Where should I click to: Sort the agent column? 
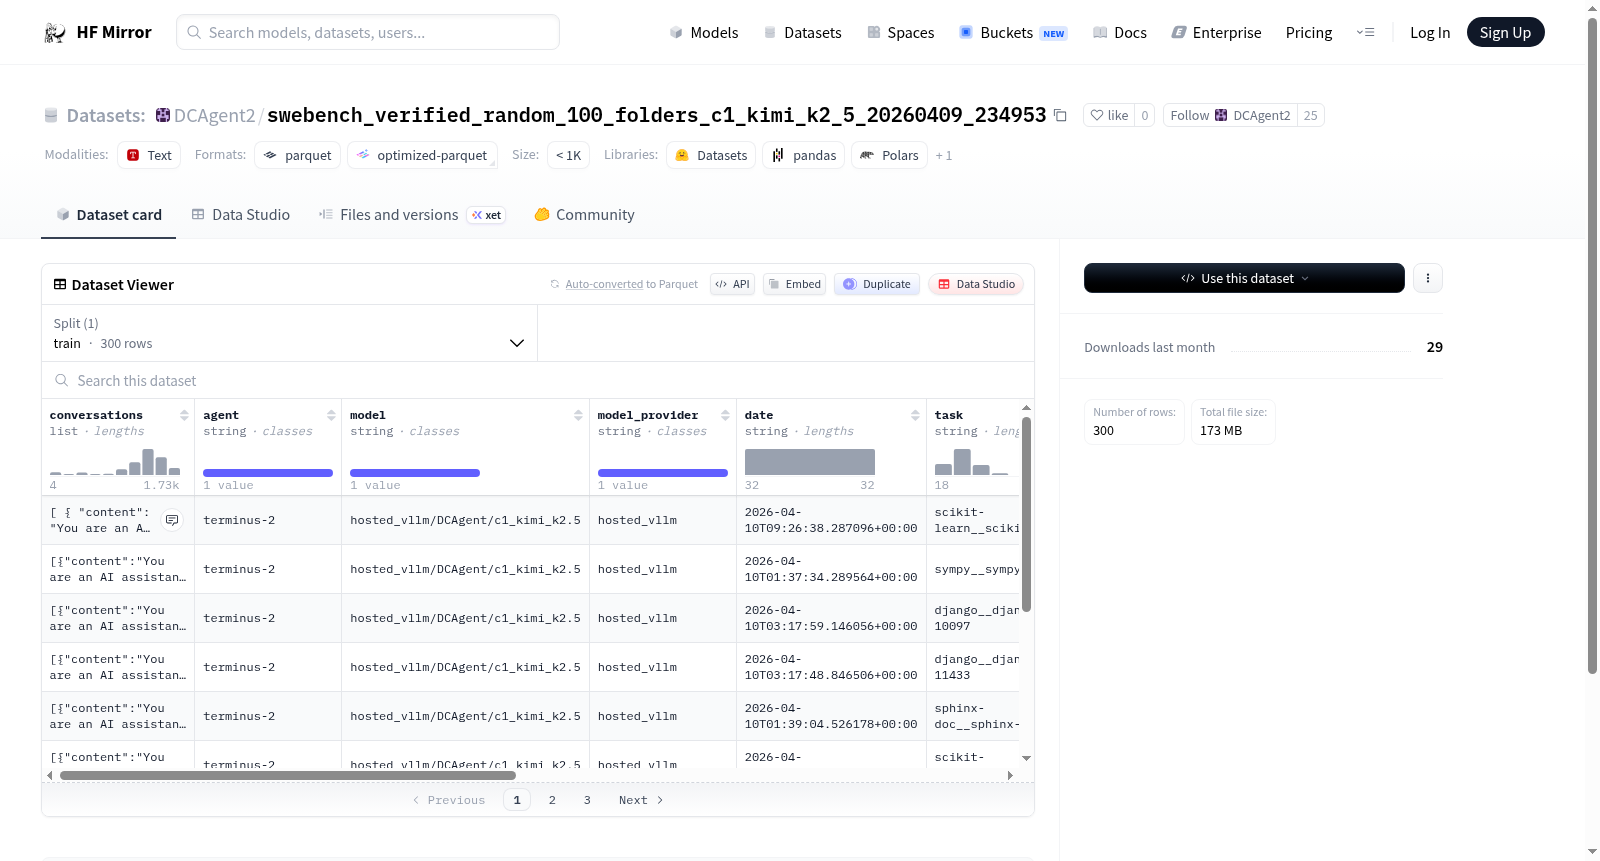331,415
